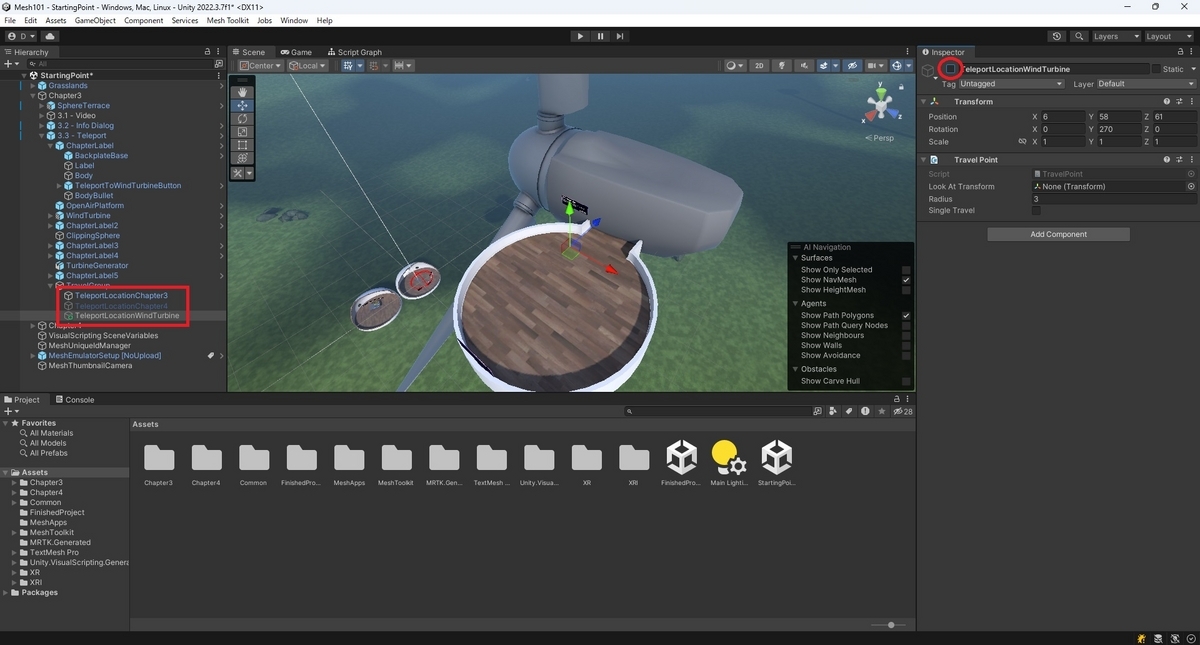Enable the TeleportLocationWindTurbine active checkbox

click(x=951, y=69)
